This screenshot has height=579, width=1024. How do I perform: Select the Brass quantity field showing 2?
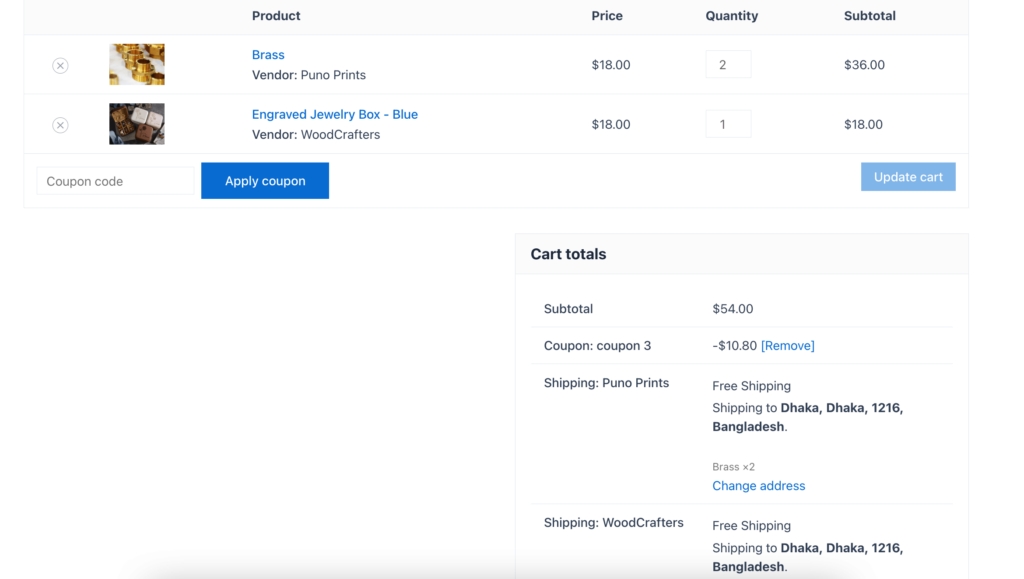[x=728, y=63]
